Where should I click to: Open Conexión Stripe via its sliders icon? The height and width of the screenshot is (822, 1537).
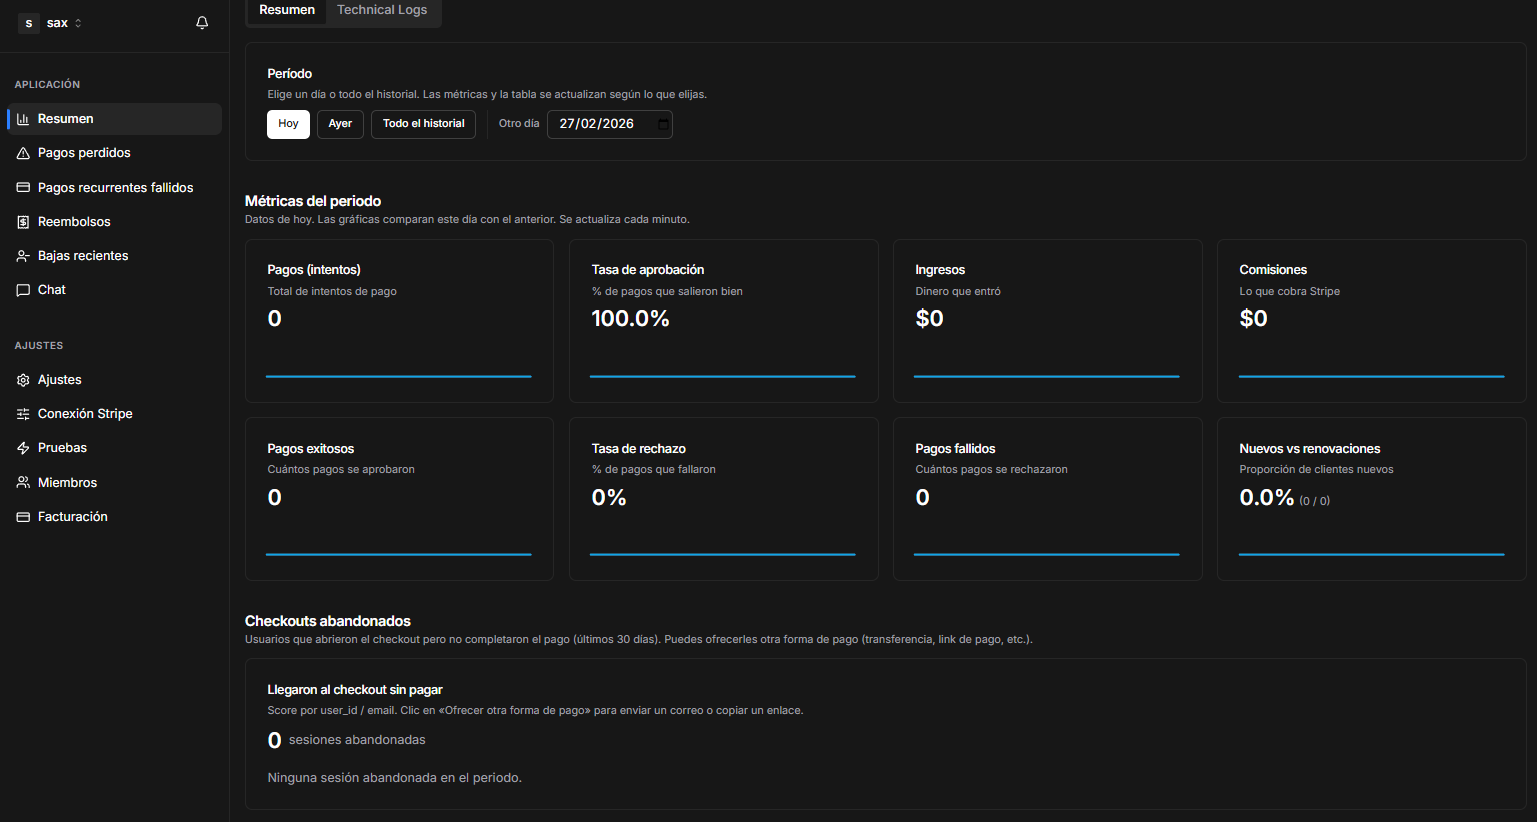pos(21,413)
